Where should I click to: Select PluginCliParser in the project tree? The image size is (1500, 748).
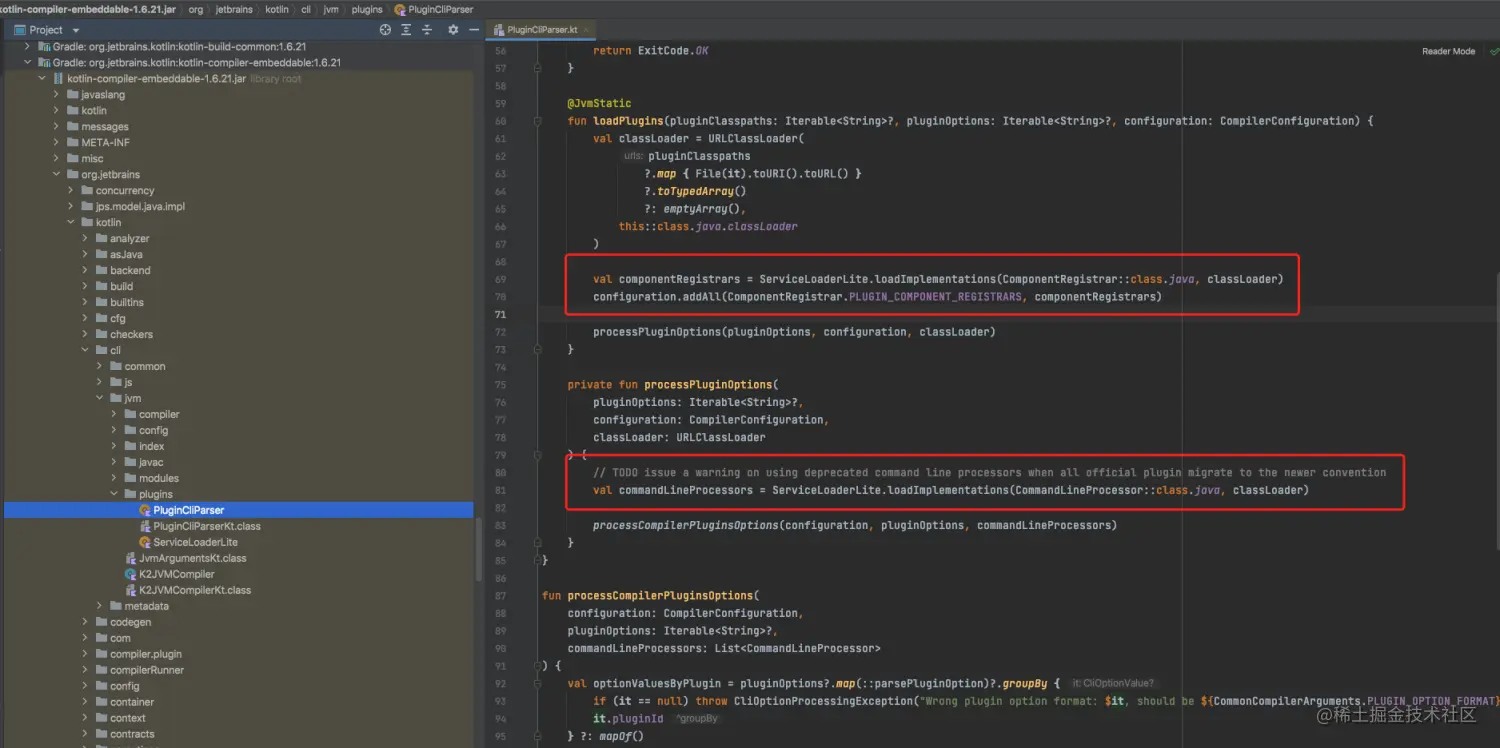point(238,510)
